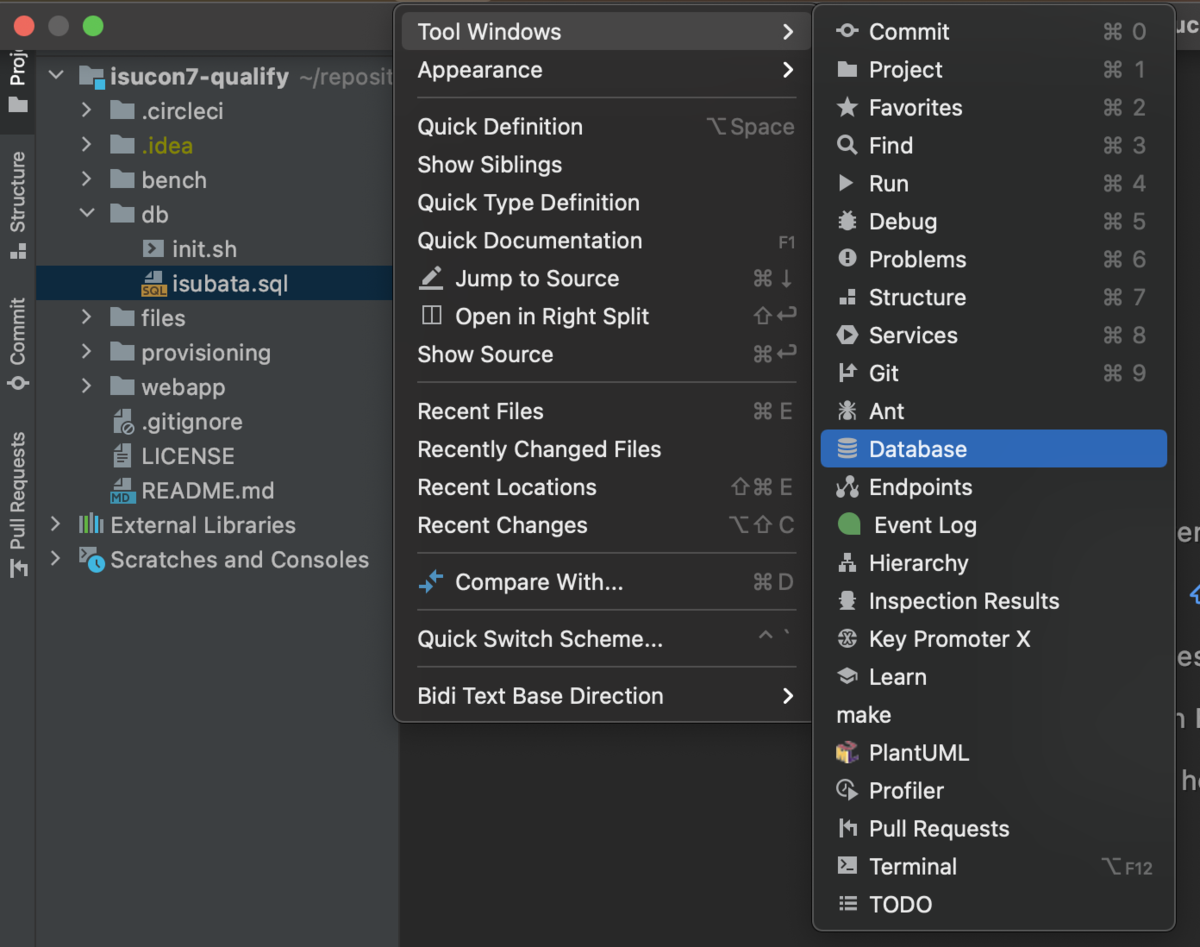Click the Debug bug icon

click(x=847, y=221)
